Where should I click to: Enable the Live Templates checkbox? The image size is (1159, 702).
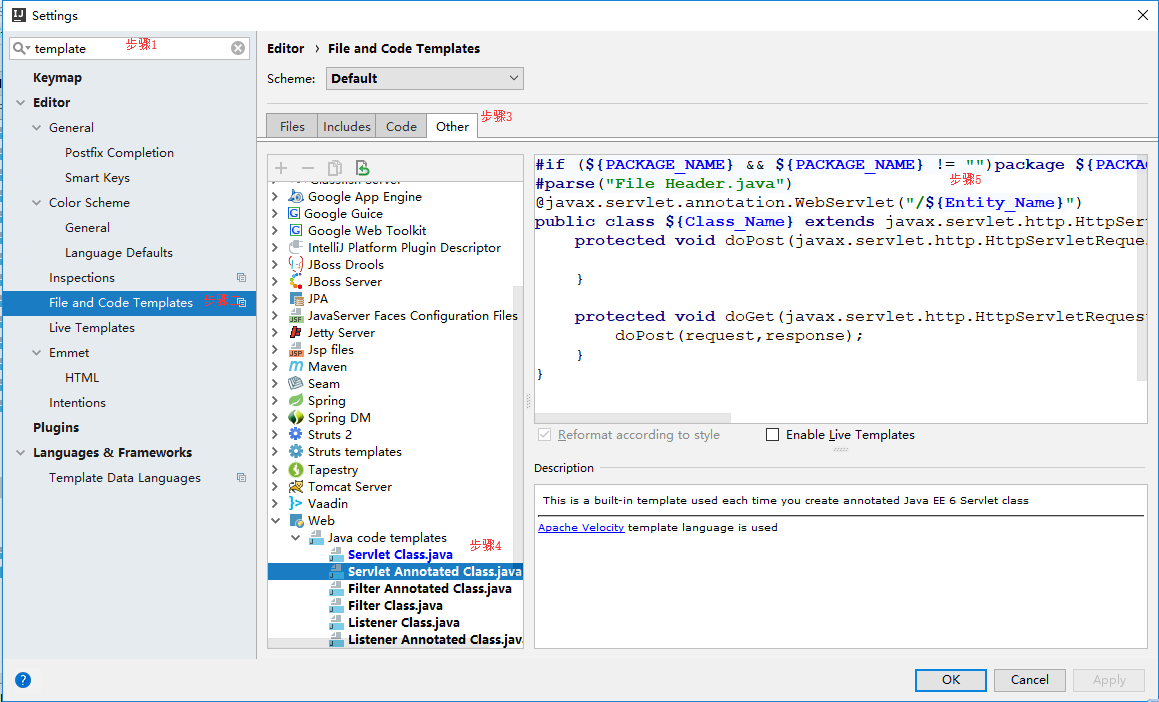point(772,435)
